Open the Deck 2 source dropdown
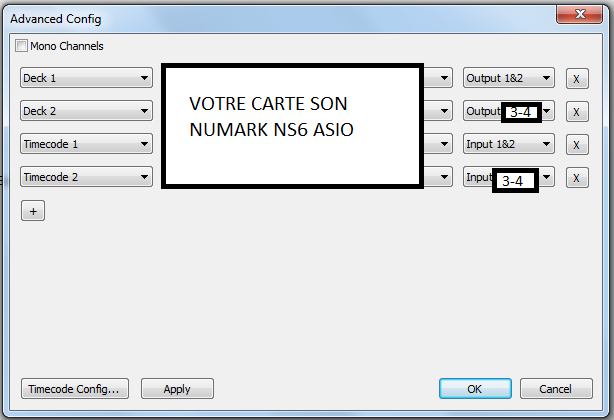 86,111
